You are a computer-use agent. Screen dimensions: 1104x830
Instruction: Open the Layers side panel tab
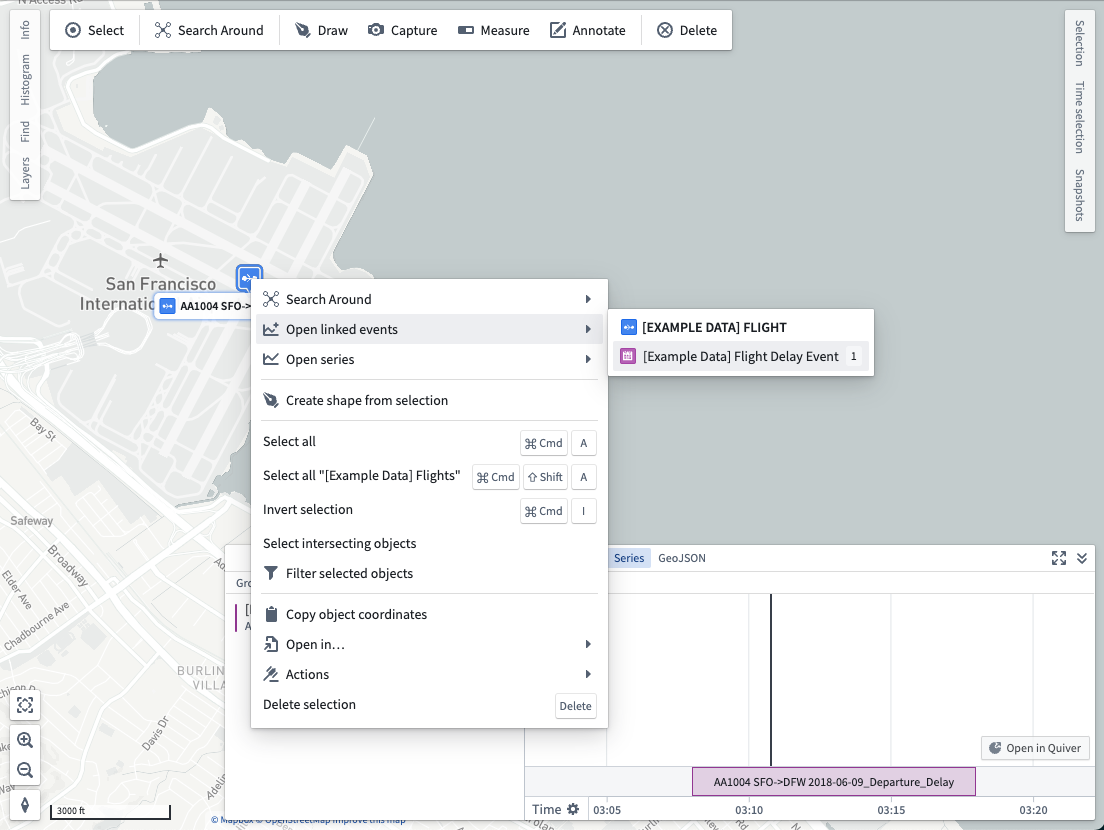point(25,173)
